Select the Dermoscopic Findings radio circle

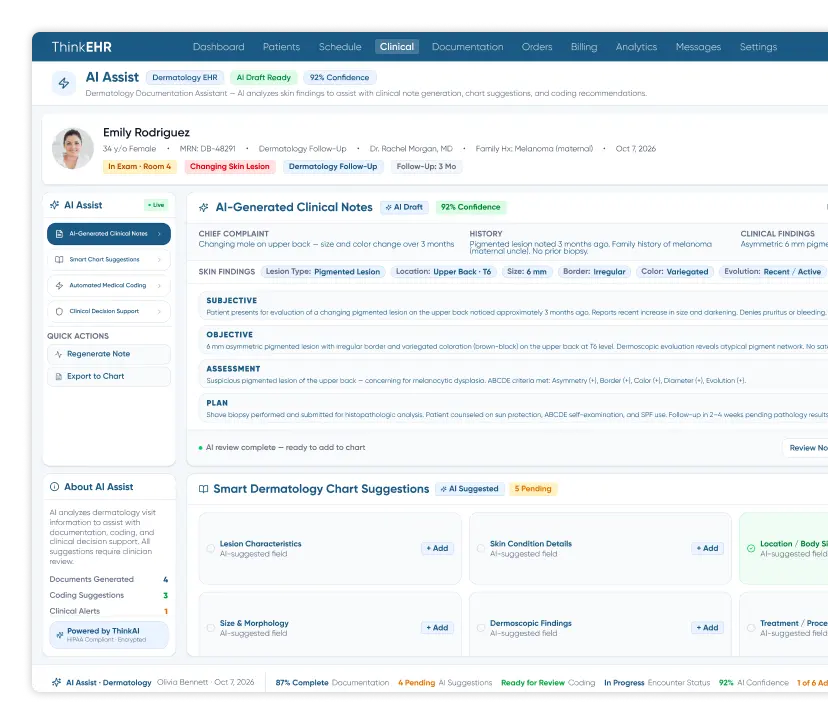coord(481,628)
